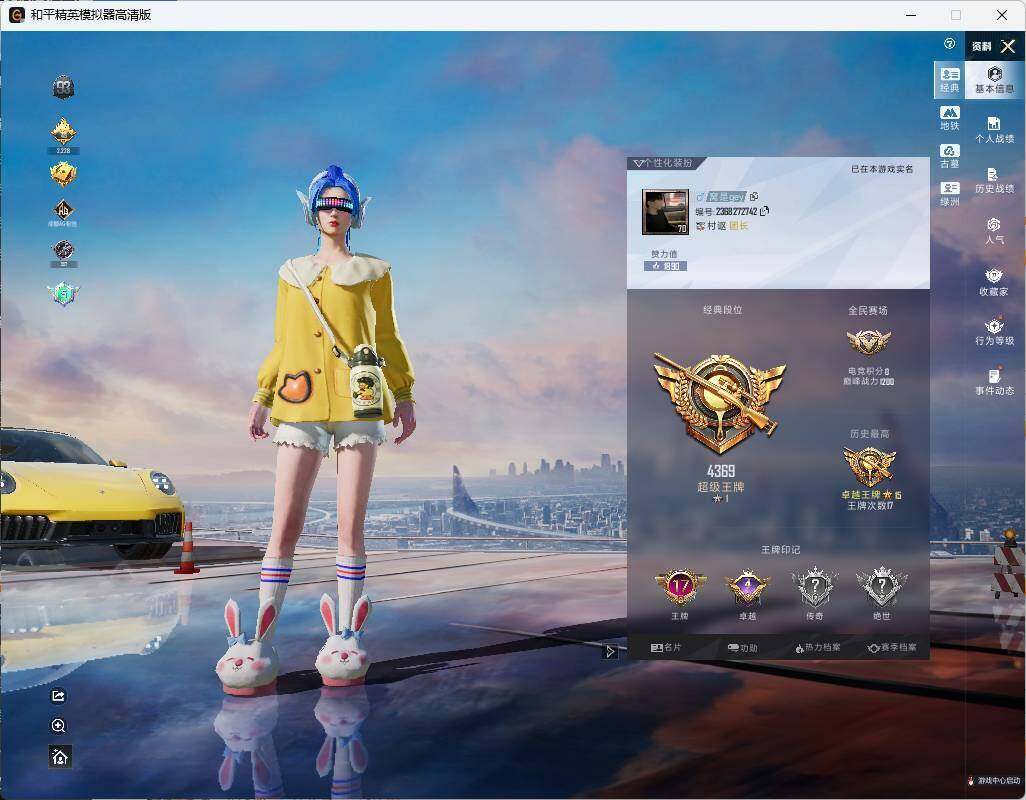Collapse the profile panel with arrow button
Viewport: 1026px width, 800px height.
[610, 651]
